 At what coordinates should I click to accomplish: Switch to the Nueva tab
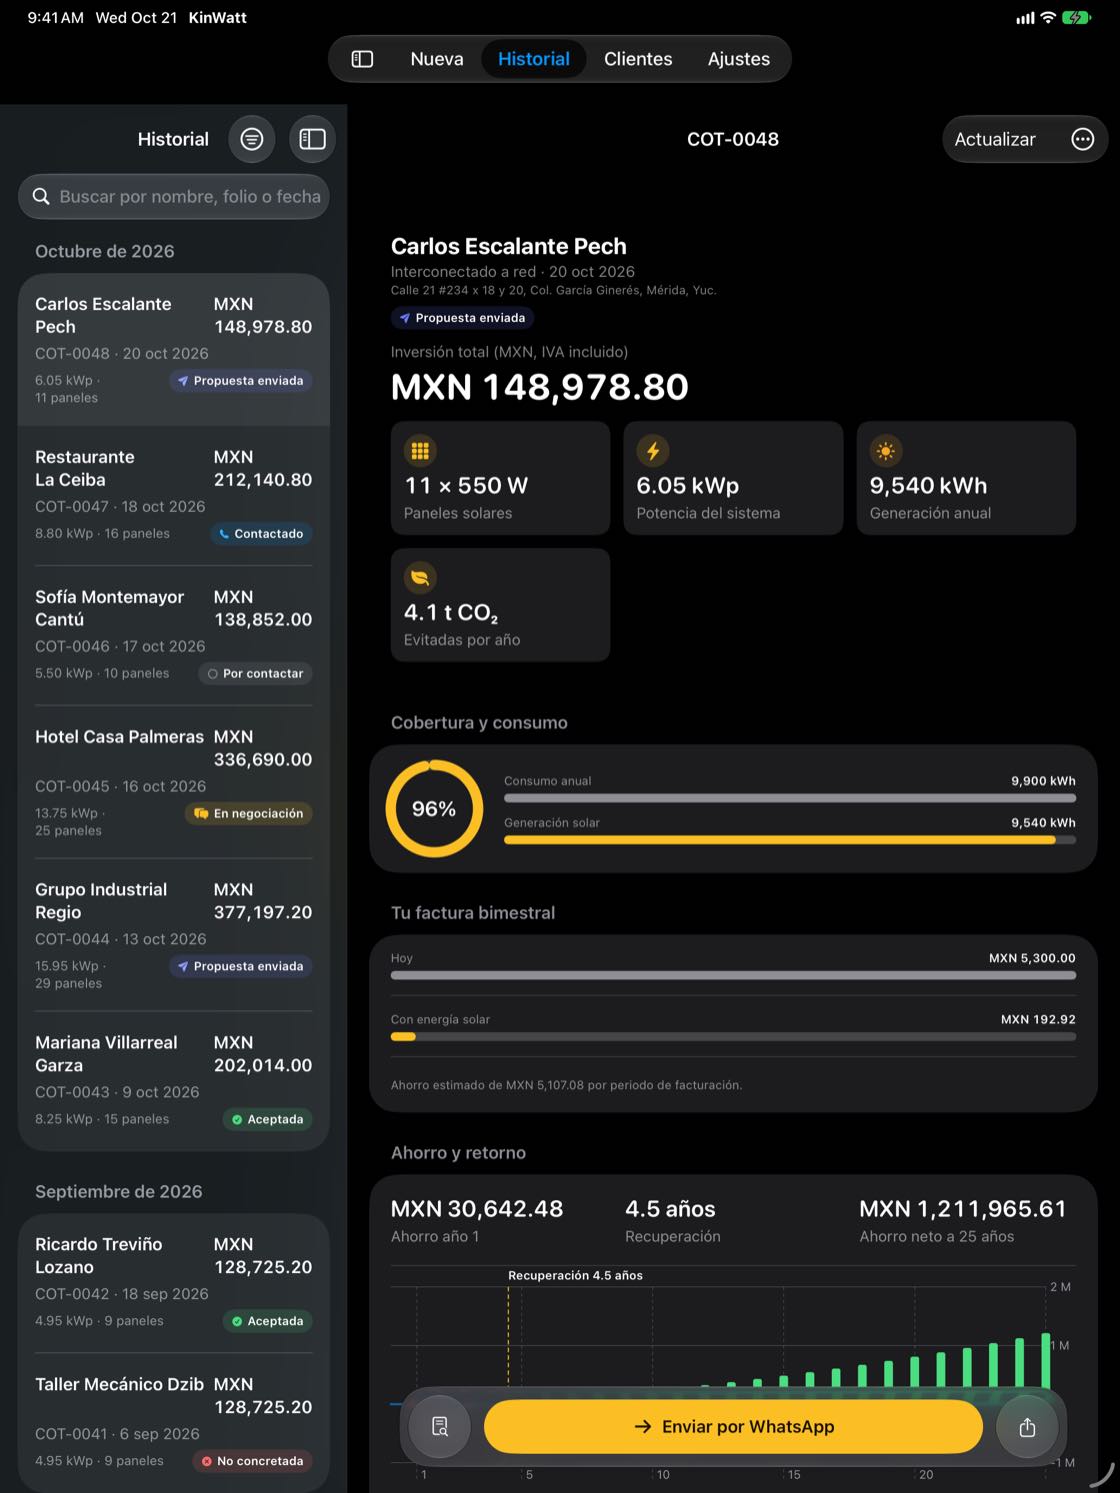click(437, 59)
